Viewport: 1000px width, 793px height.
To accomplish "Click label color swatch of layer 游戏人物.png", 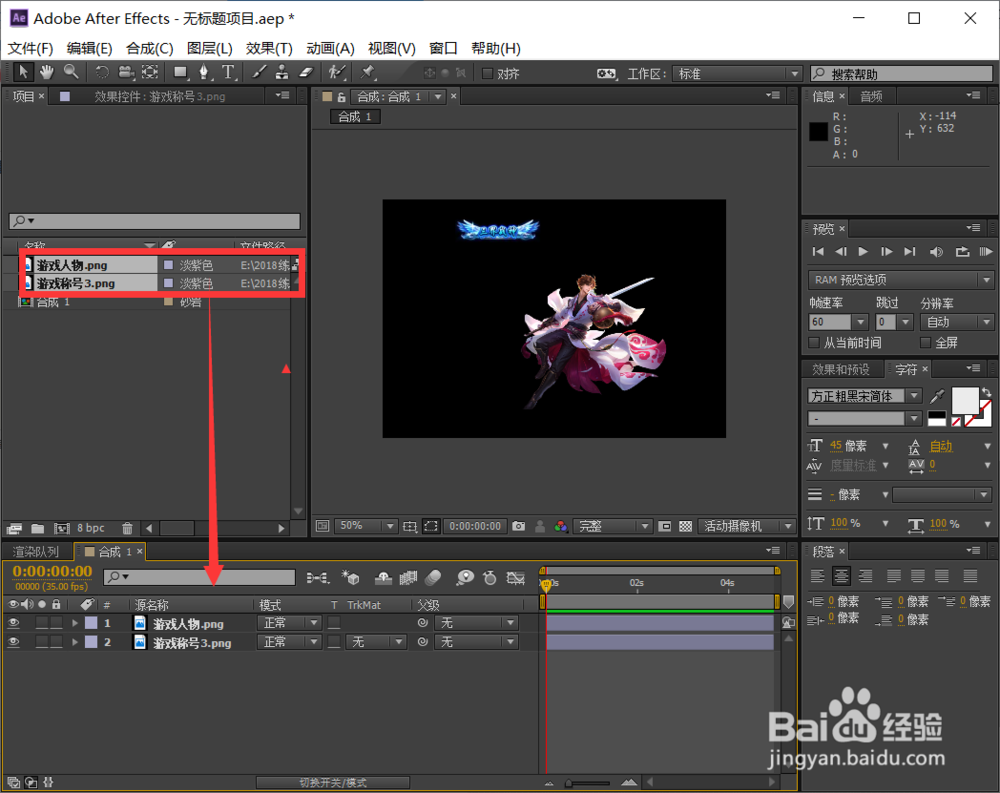I will click(x=91, y=623).
